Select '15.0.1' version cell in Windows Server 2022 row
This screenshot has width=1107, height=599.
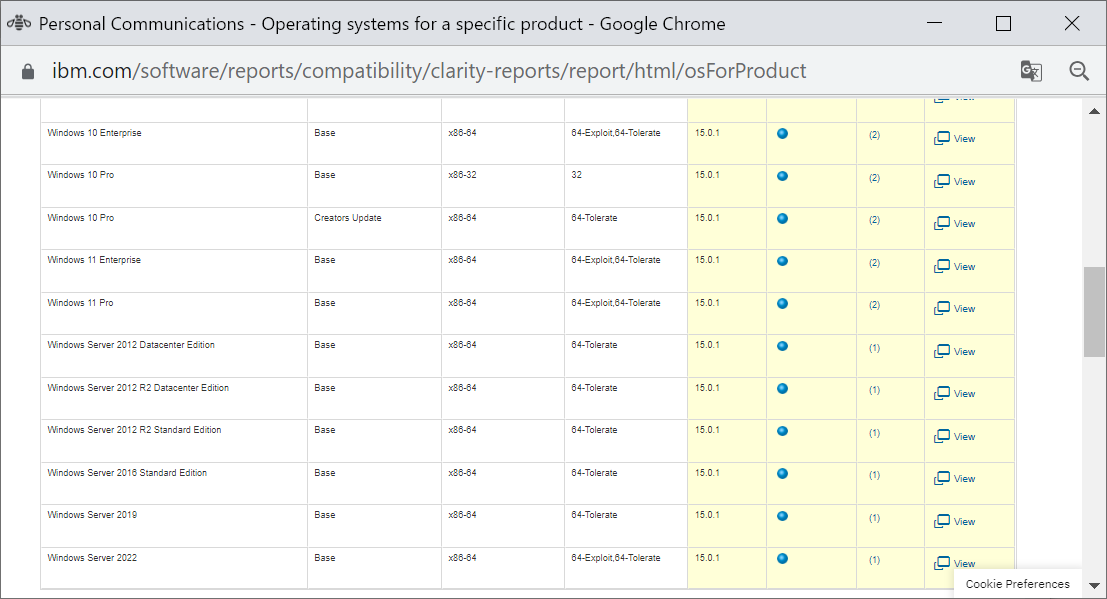(x=707, y=558)
